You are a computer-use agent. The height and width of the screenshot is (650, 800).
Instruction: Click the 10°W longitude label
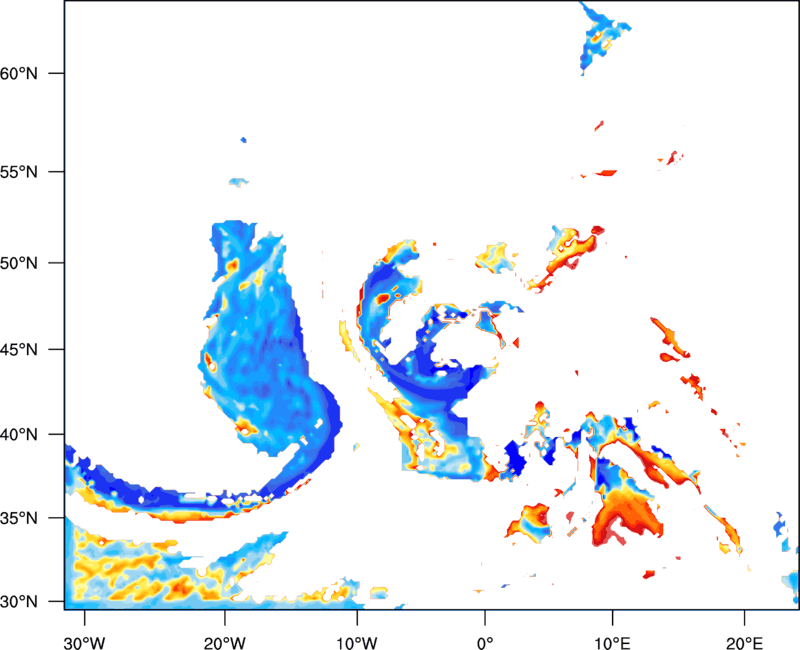(x=357, y=643)
